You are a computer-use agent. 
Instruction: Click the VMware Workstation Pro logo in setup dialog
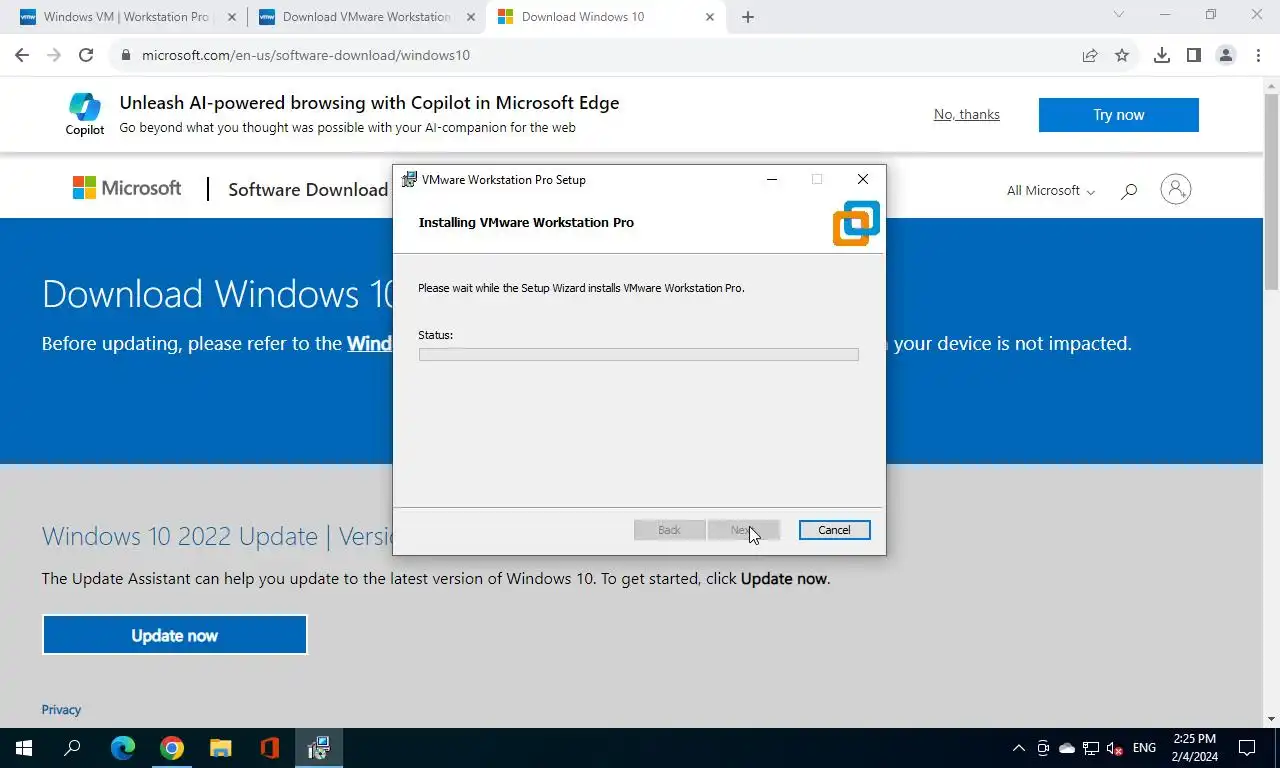click(856, 223)
